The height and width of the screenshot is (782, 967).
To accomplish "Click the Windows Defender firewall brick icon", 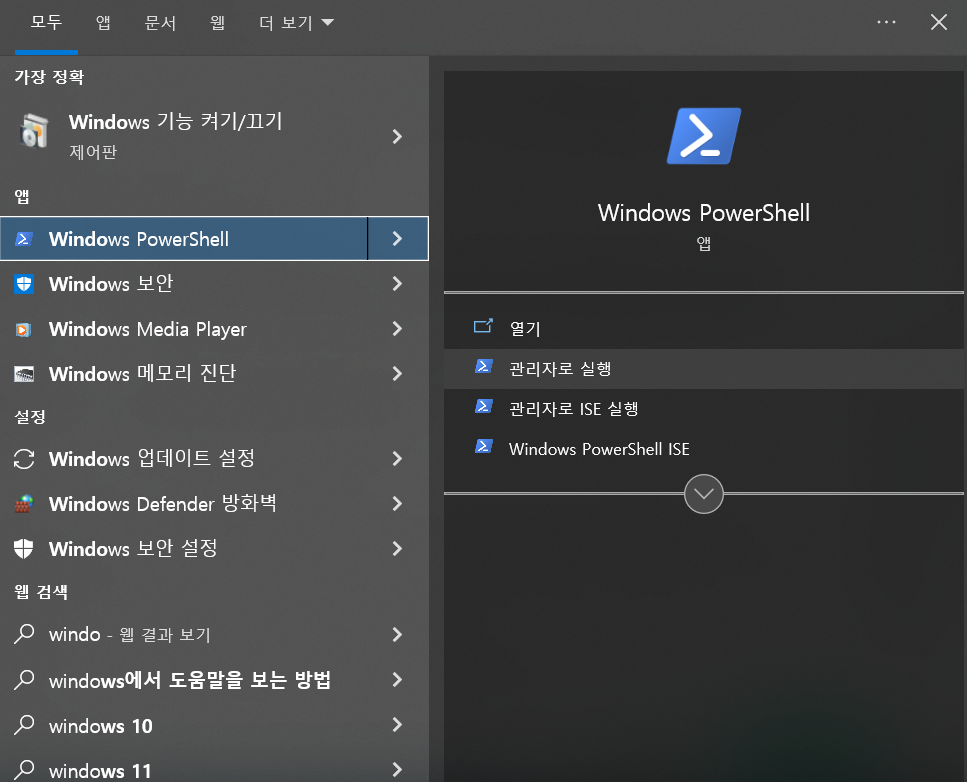I will coord(23,504).
